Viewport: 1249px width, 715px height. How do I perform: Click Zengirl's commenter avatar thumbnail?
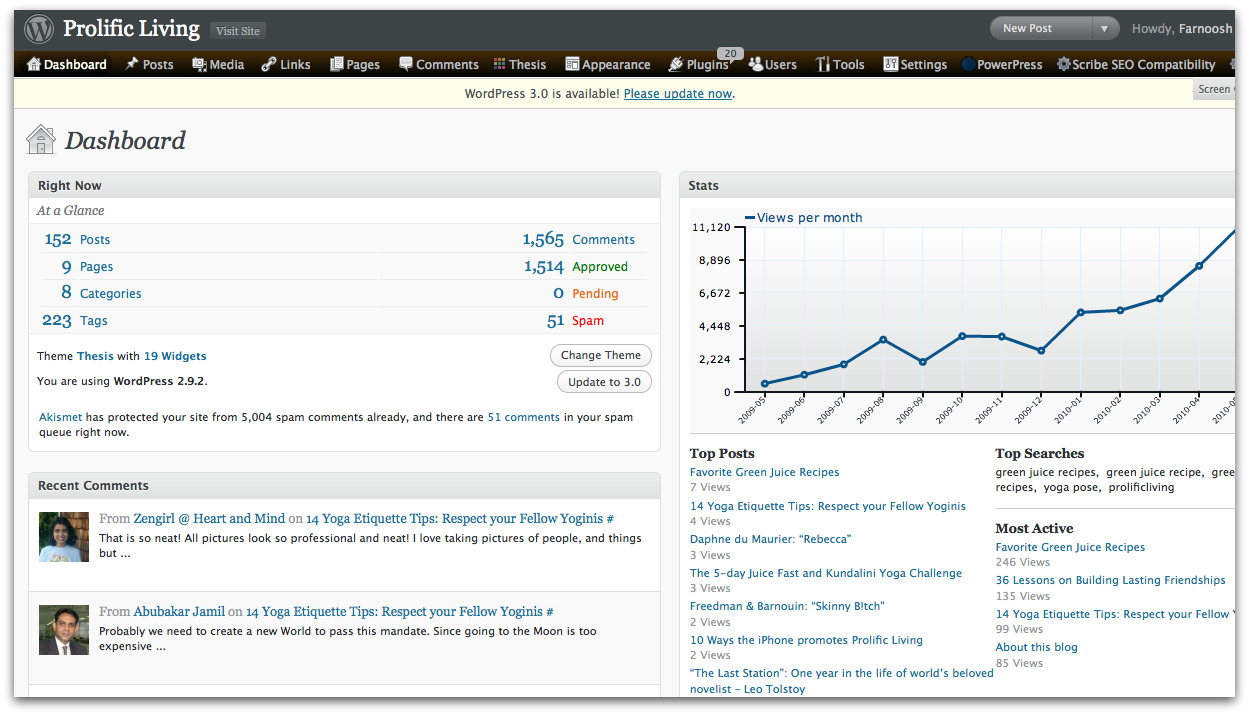click(64, 537)
